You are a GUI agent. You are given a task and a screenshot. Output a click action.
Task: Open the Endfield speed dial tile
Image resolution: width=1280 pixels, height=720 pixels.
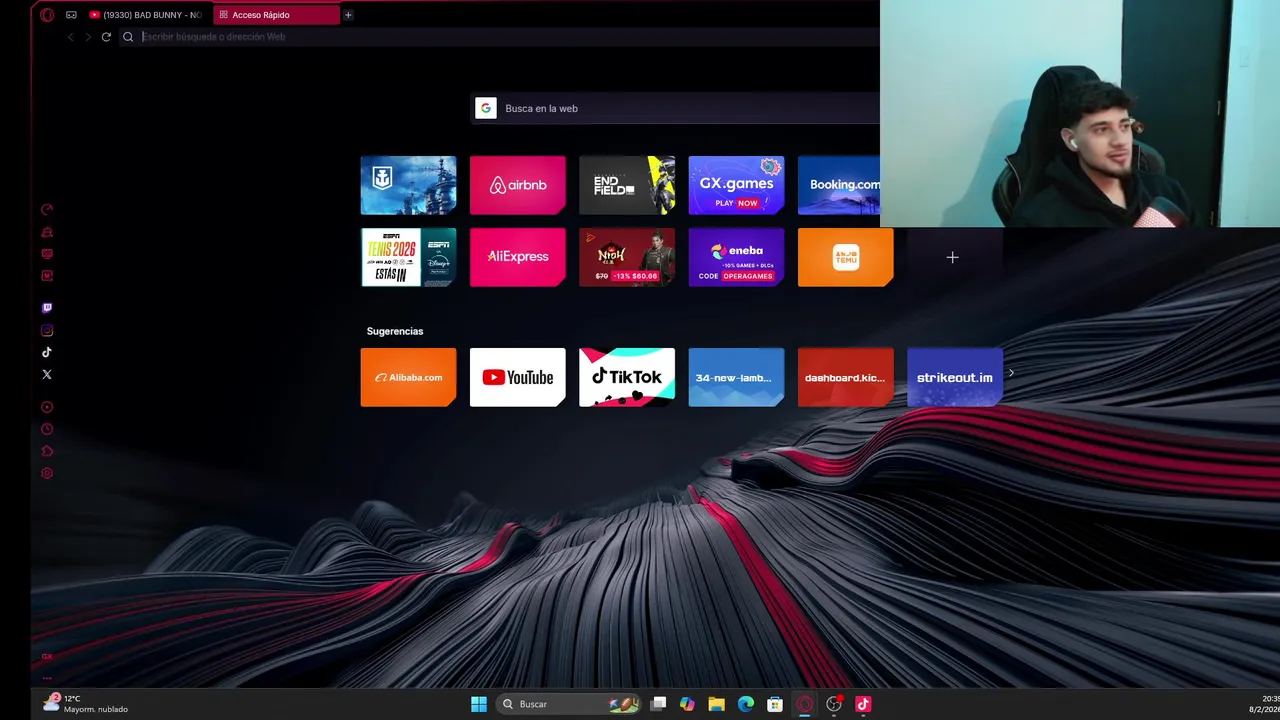coord(627,185)
